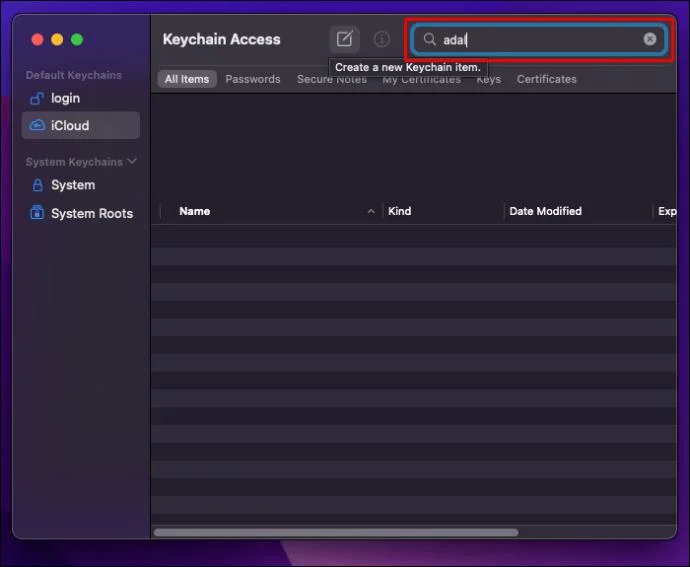Select the System Roots keychain
Viewport: 690px width, 567px height.
[81, 214]
